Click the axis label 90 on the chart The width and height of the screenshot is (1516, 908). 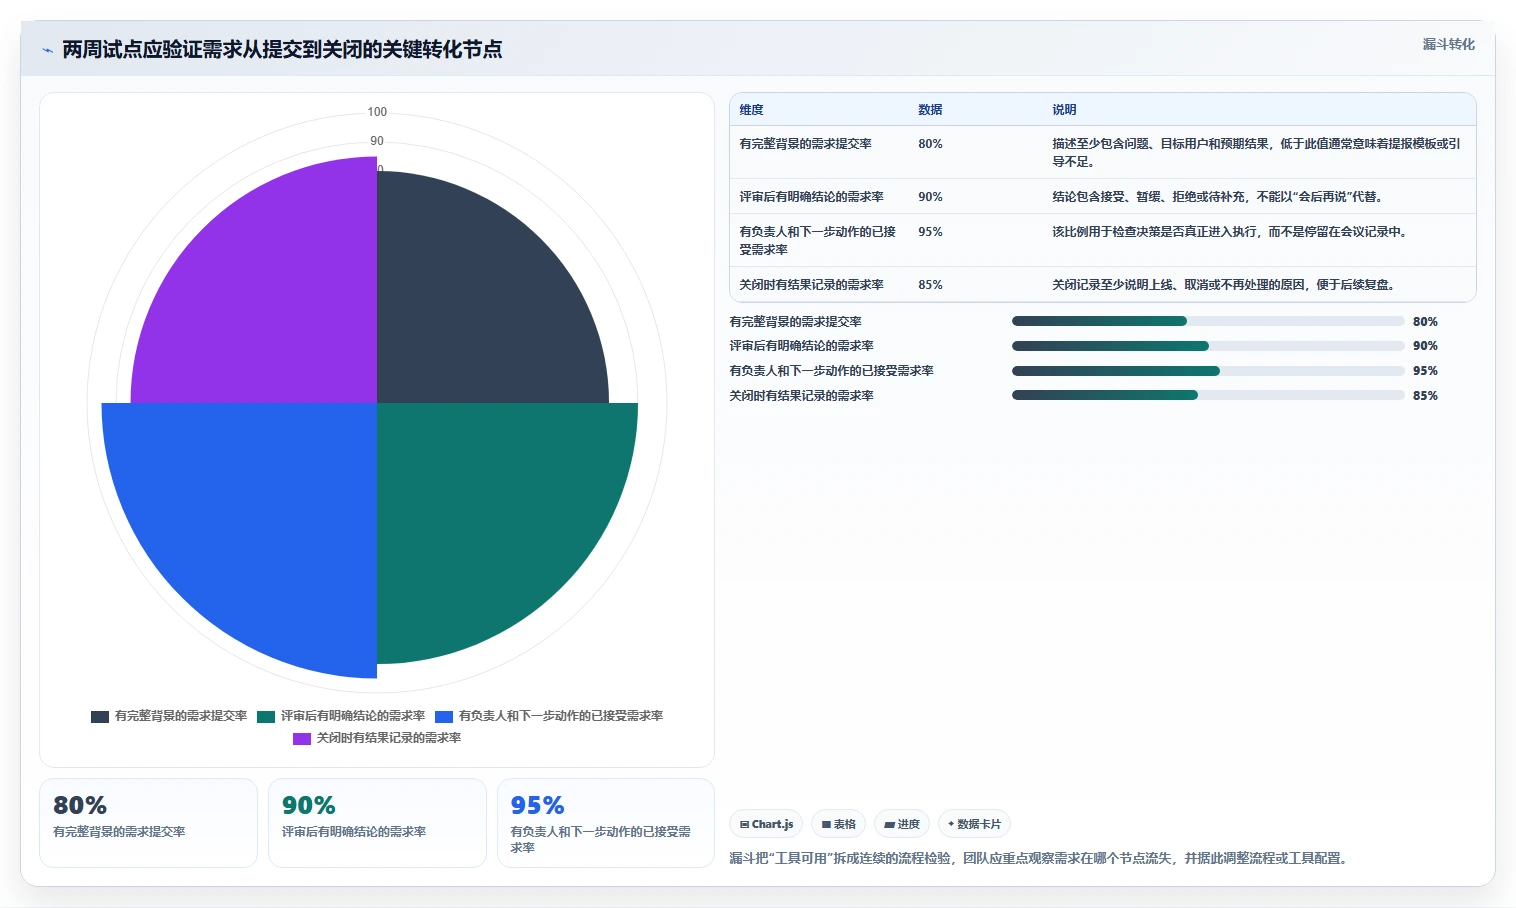coord(377,141)
